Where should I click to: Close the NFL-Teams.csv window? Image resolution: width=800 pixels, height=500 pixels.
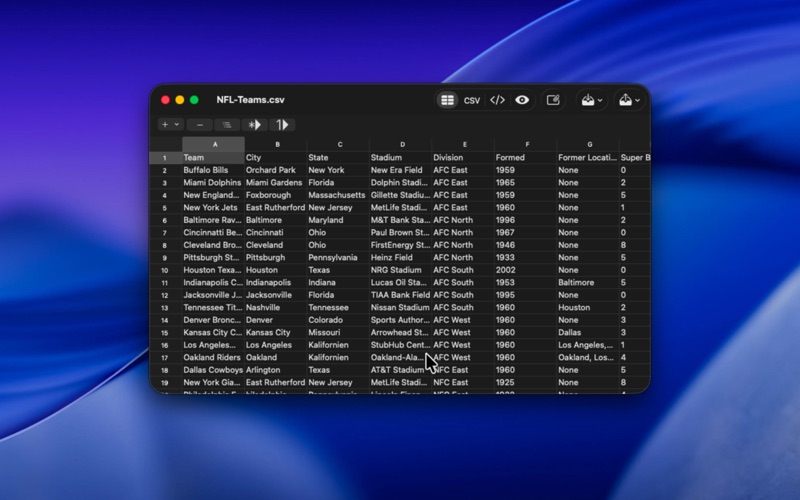tap(165, 100)
